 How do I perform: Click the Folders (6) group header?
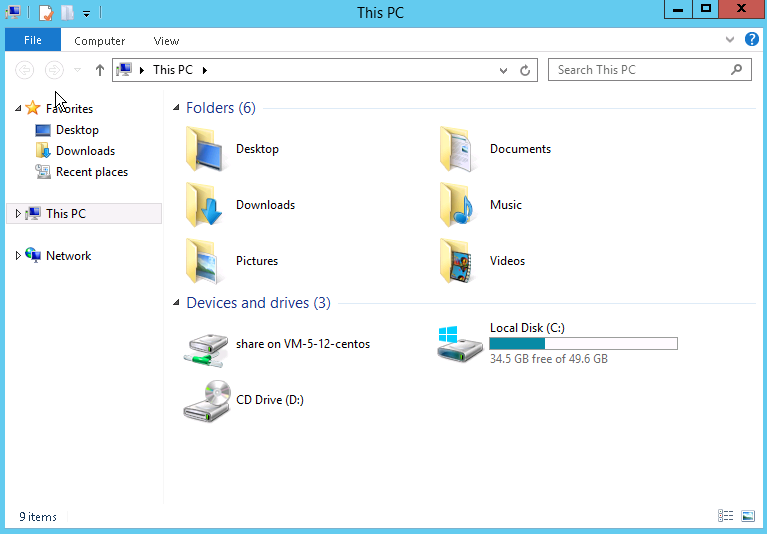(x=221, y=108)
